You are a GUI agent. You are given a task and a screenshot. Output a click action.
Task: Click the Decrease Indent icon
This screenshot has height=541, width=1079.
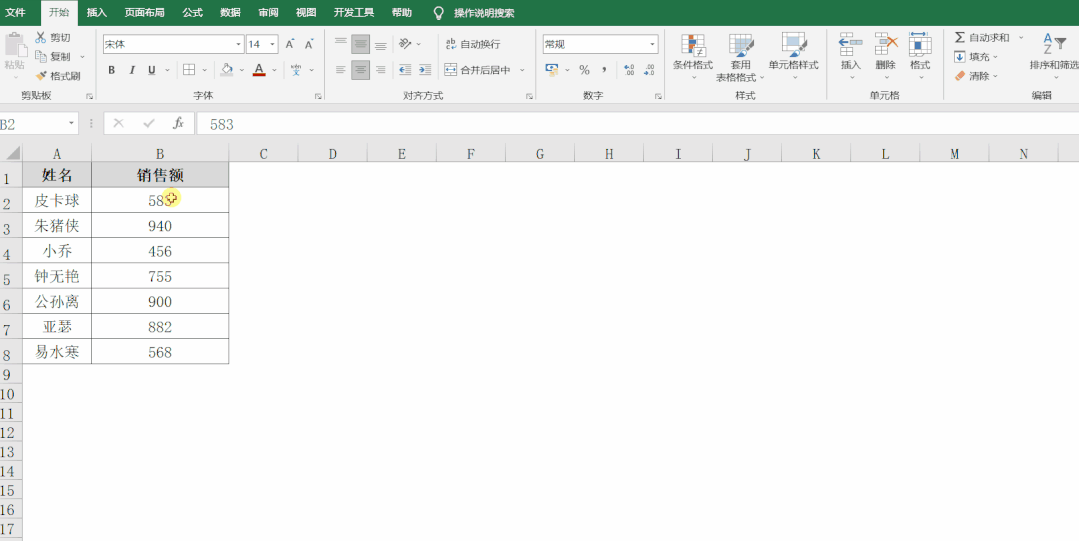pos(405,70)
